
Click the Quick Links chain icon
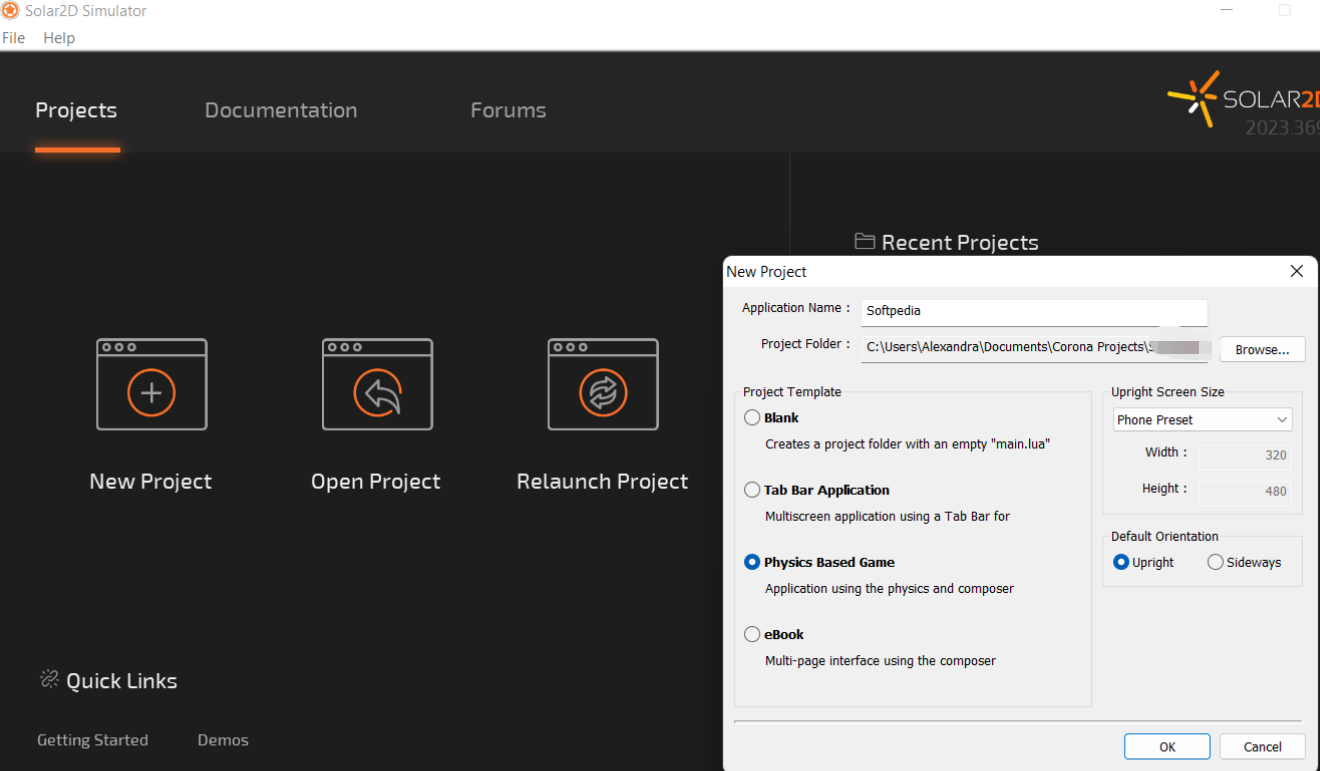(x=49, y=680)
